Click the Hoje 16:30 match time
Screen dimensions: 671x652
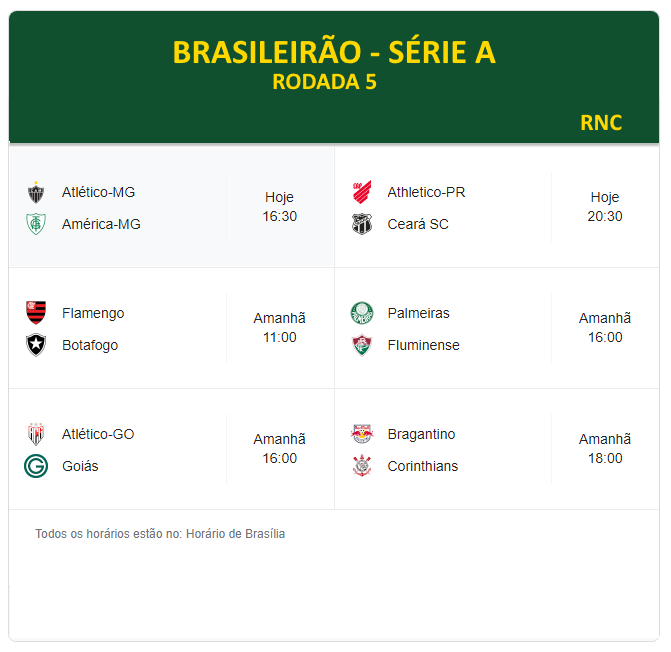coord(279,207)
